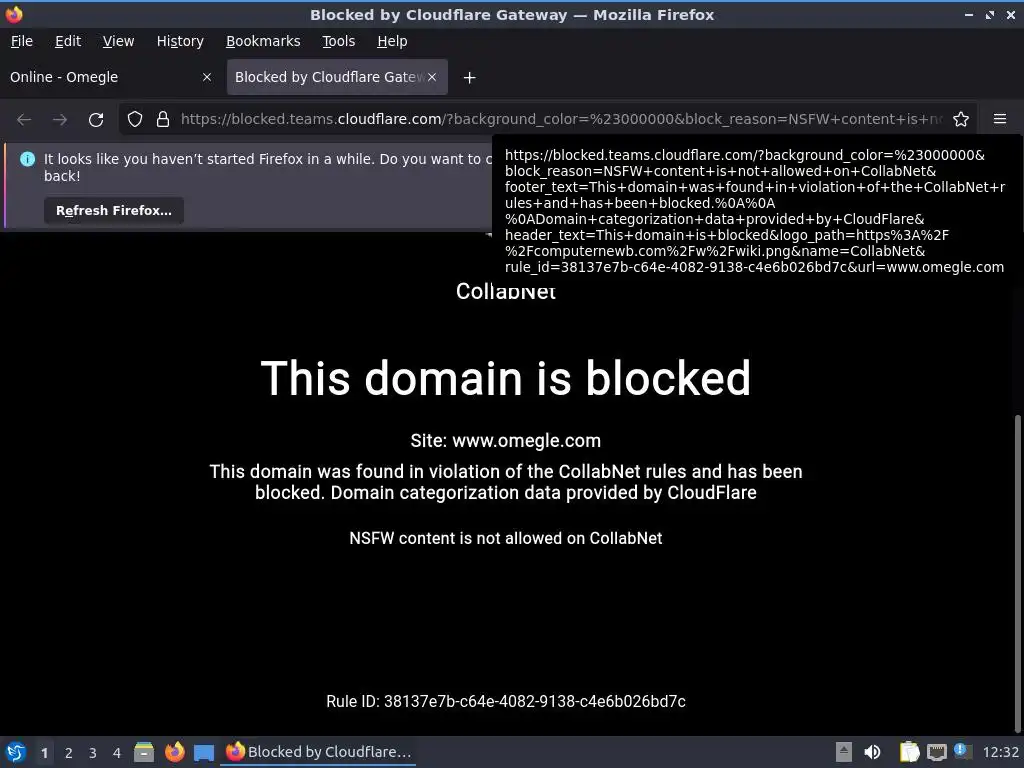
Task: Open the volume control tray icon
Action: (x=872, y=752)
